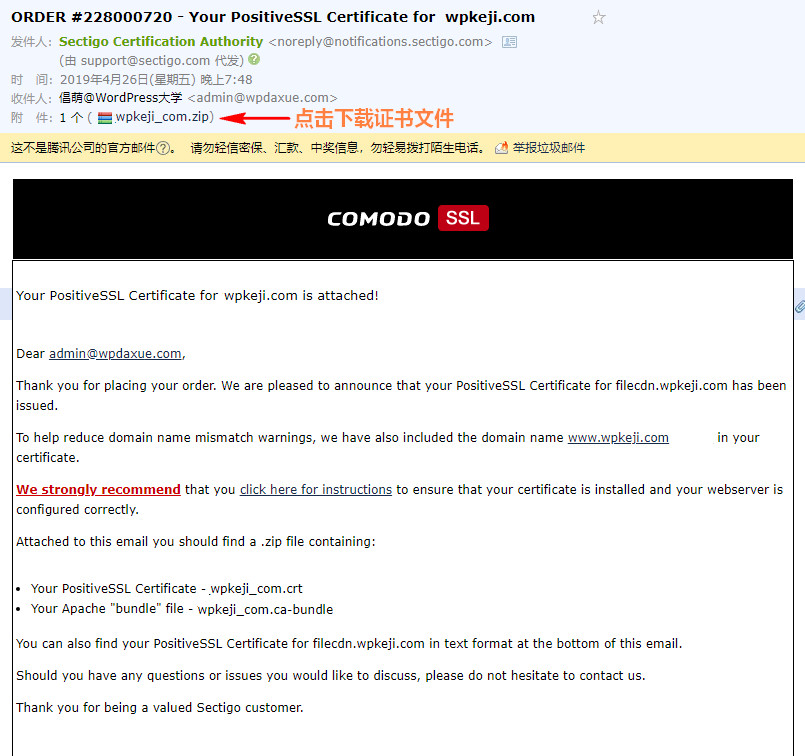Click sender name Sectigo Certification Authority
The height and width of the screenshot is (756, 805).
point(161,42)
